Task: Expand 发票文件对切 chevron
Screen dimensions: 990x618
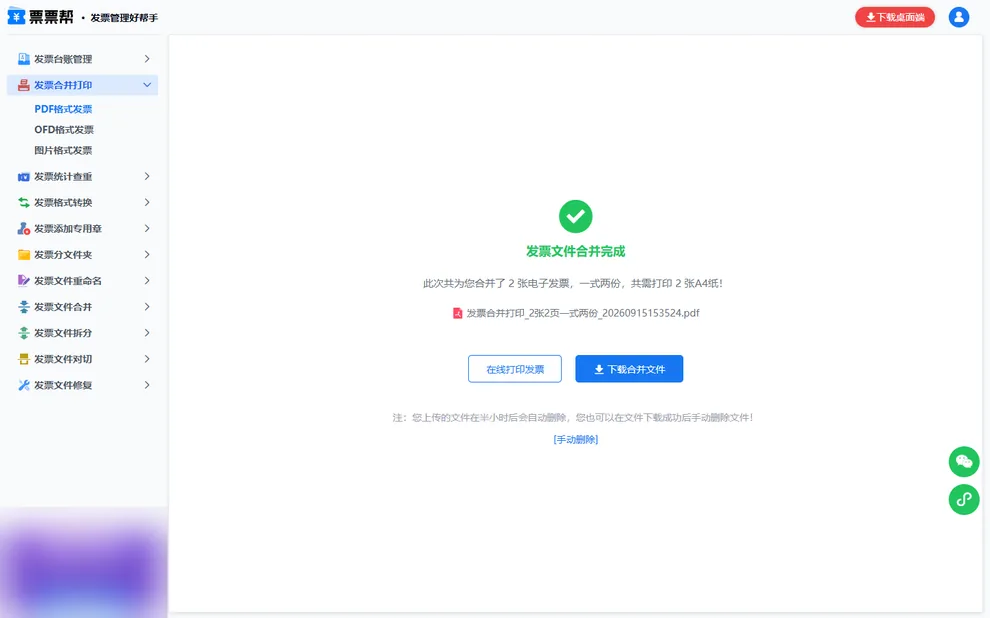Action: (x=146, y=359)
